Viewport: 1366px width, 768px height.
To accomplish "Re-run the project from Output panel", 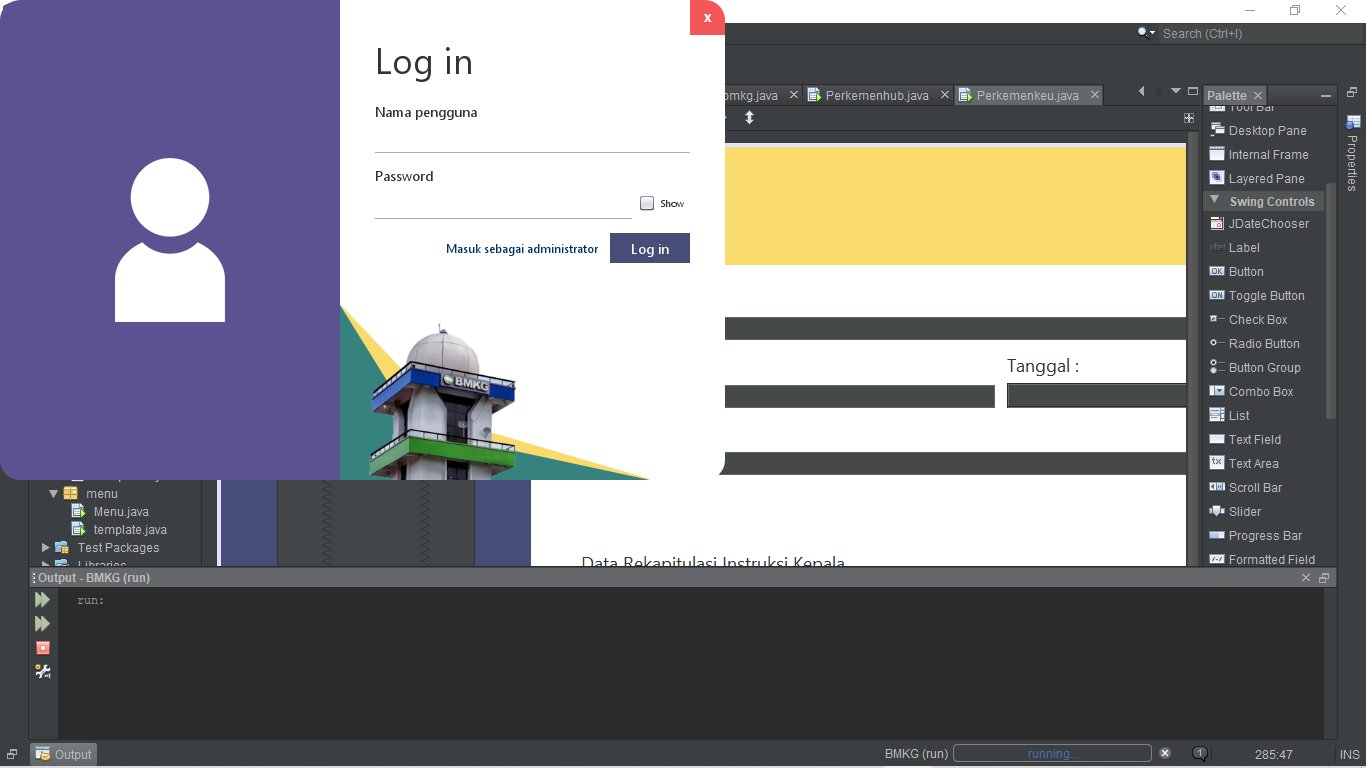I will pyautogui.click(x=42, y=600).
